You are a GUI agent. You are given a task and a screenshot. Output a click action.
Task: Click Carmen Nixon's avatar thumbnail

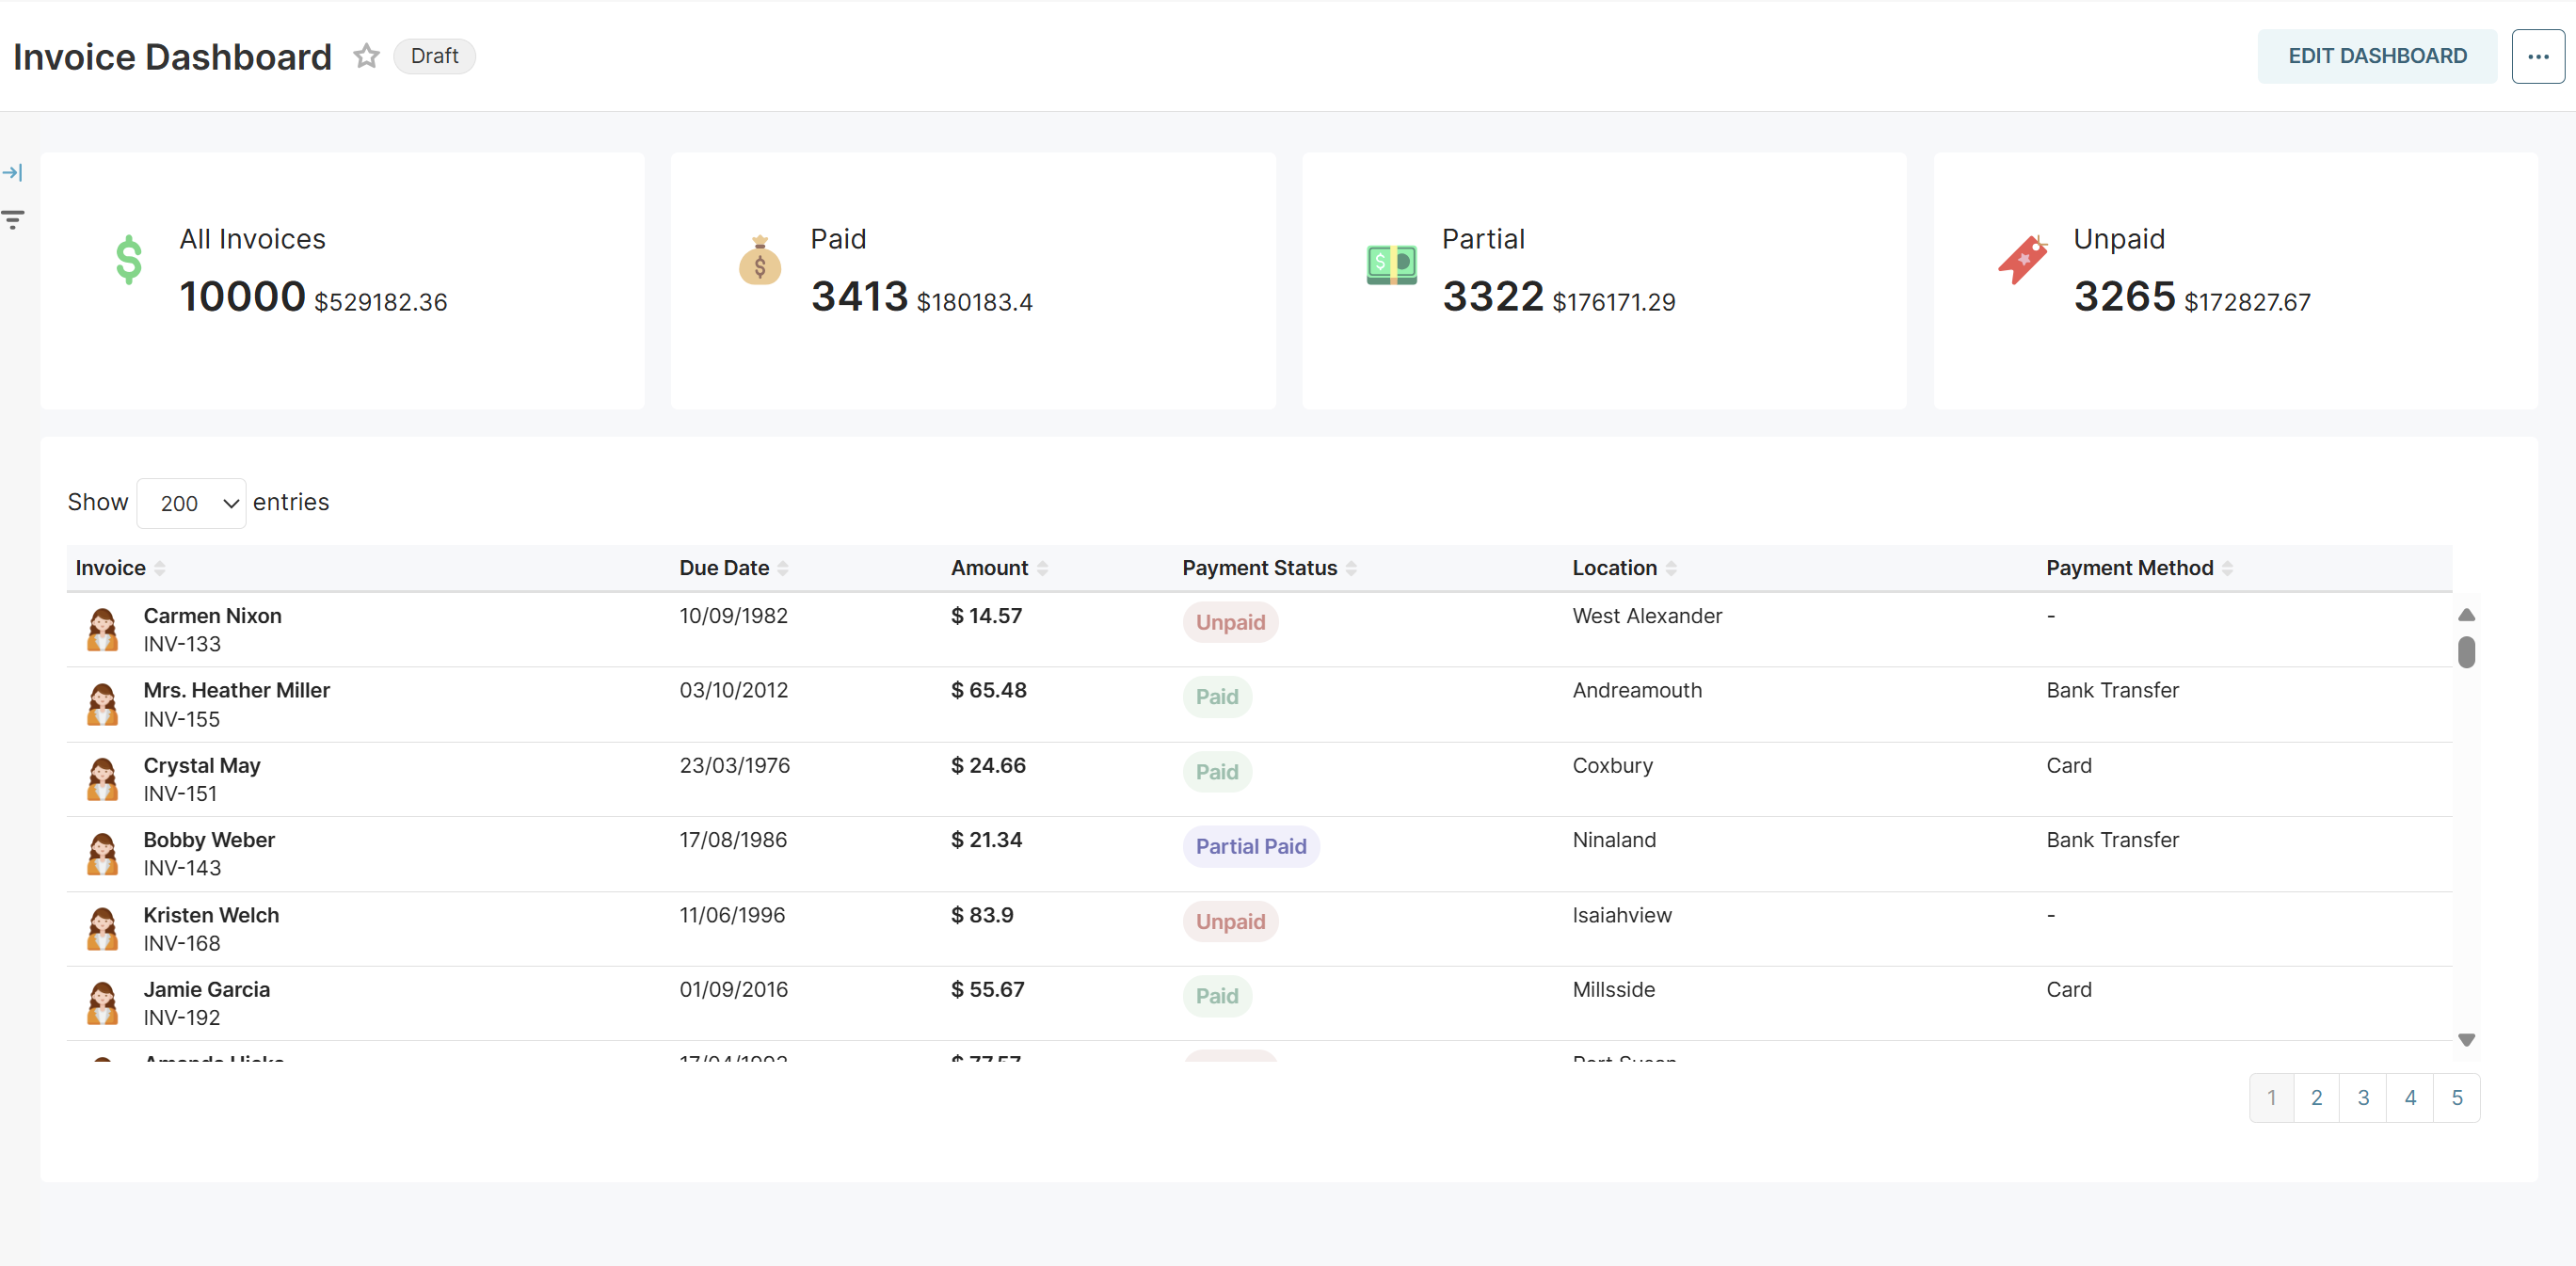[102, 630]
